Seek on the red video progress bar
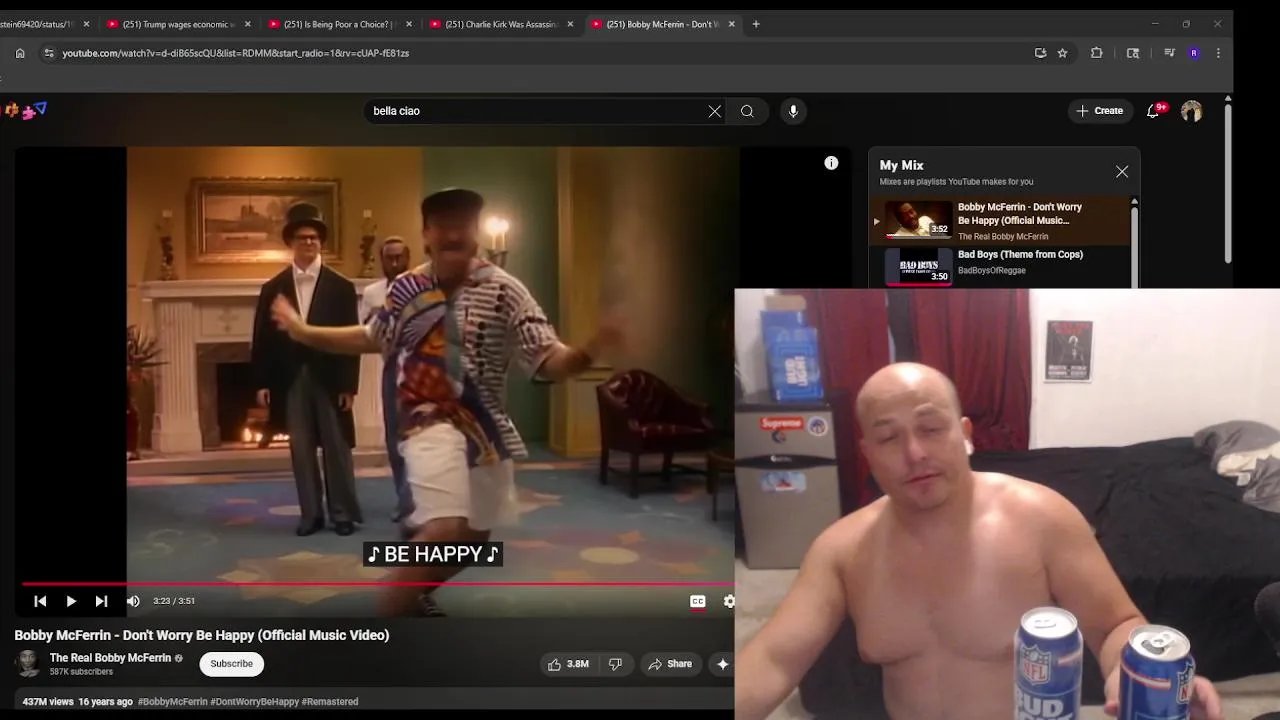 [378, 584]
